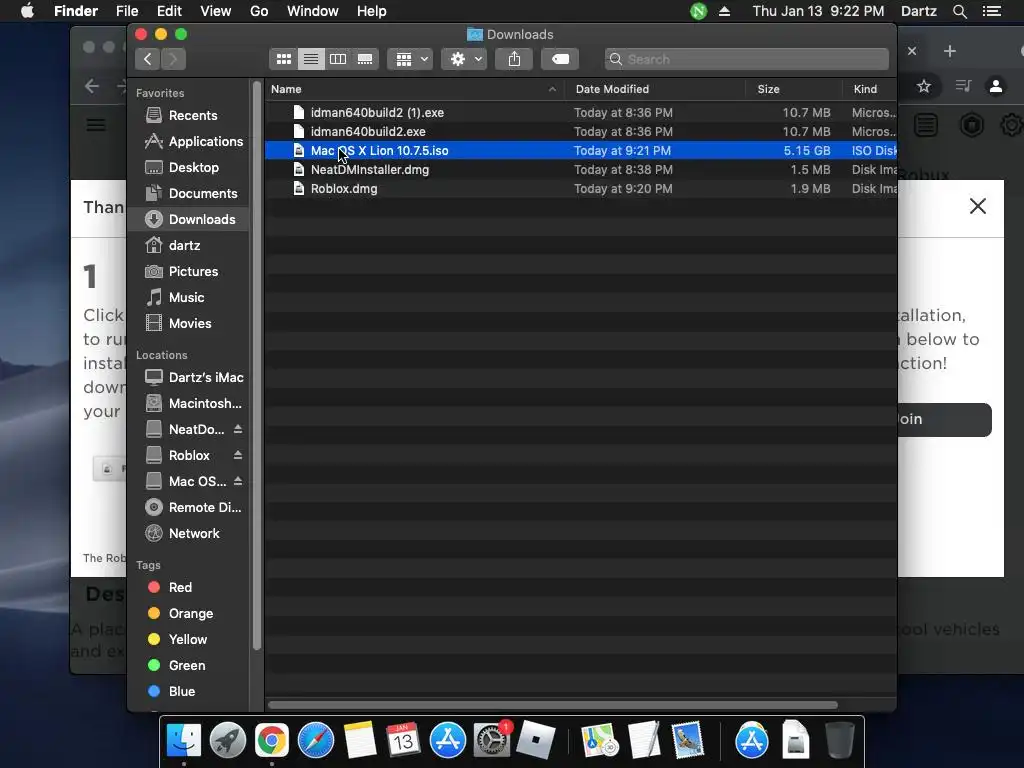Select Mac OS X Lion 10.7.5.iso file

581,150
